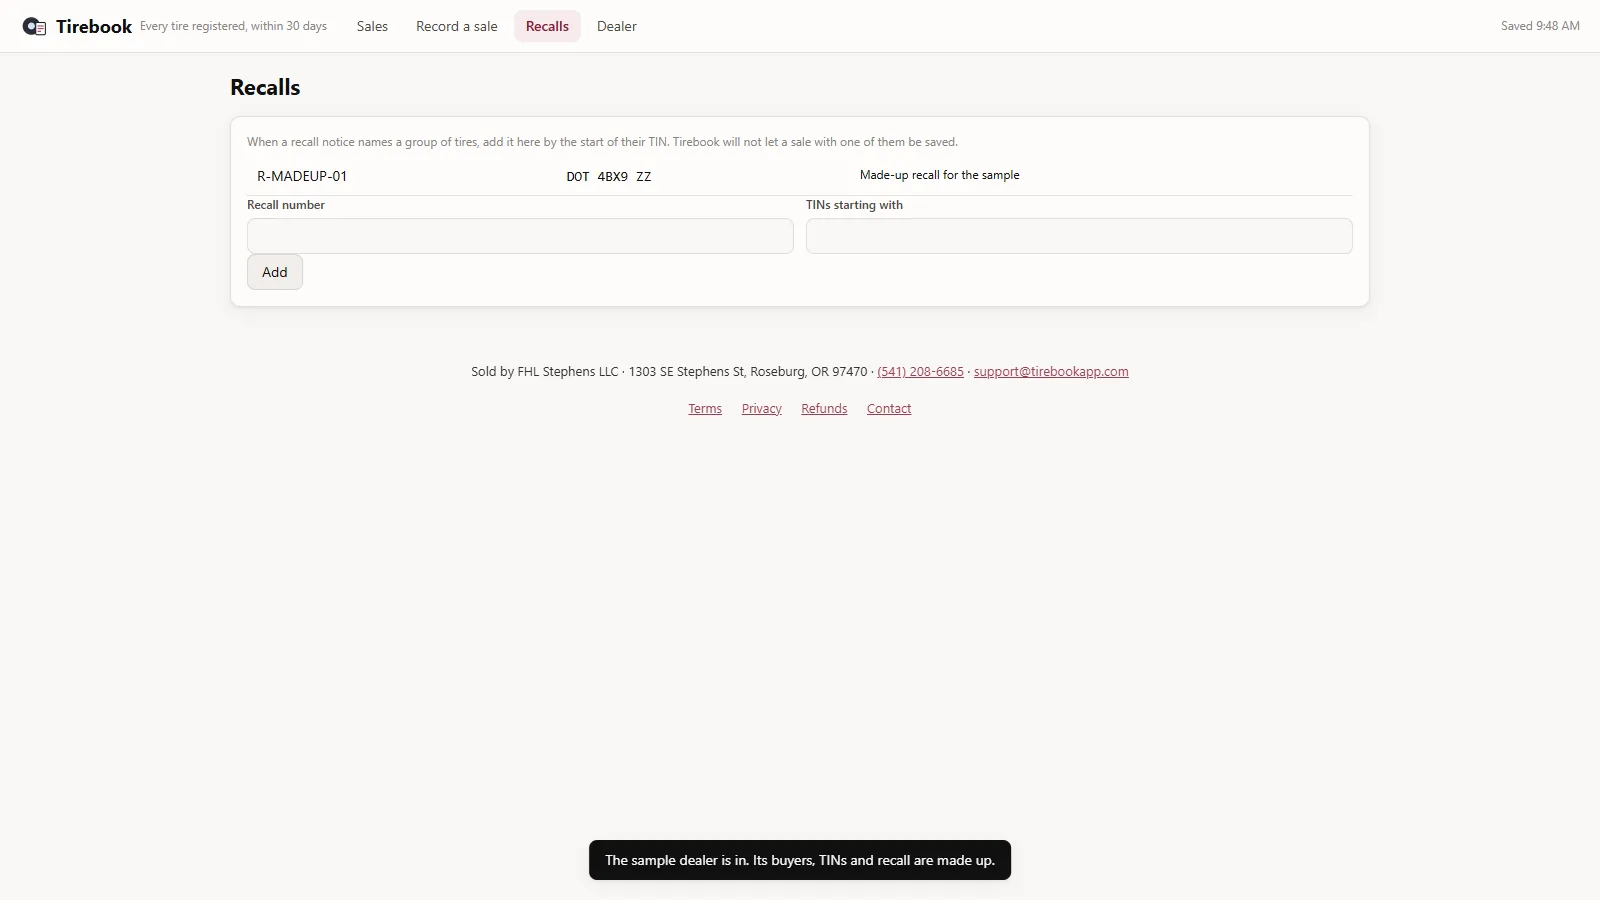Click 'Made-up recall for the sample' text
1600x900 pixels.
click(x=940, y=175)
